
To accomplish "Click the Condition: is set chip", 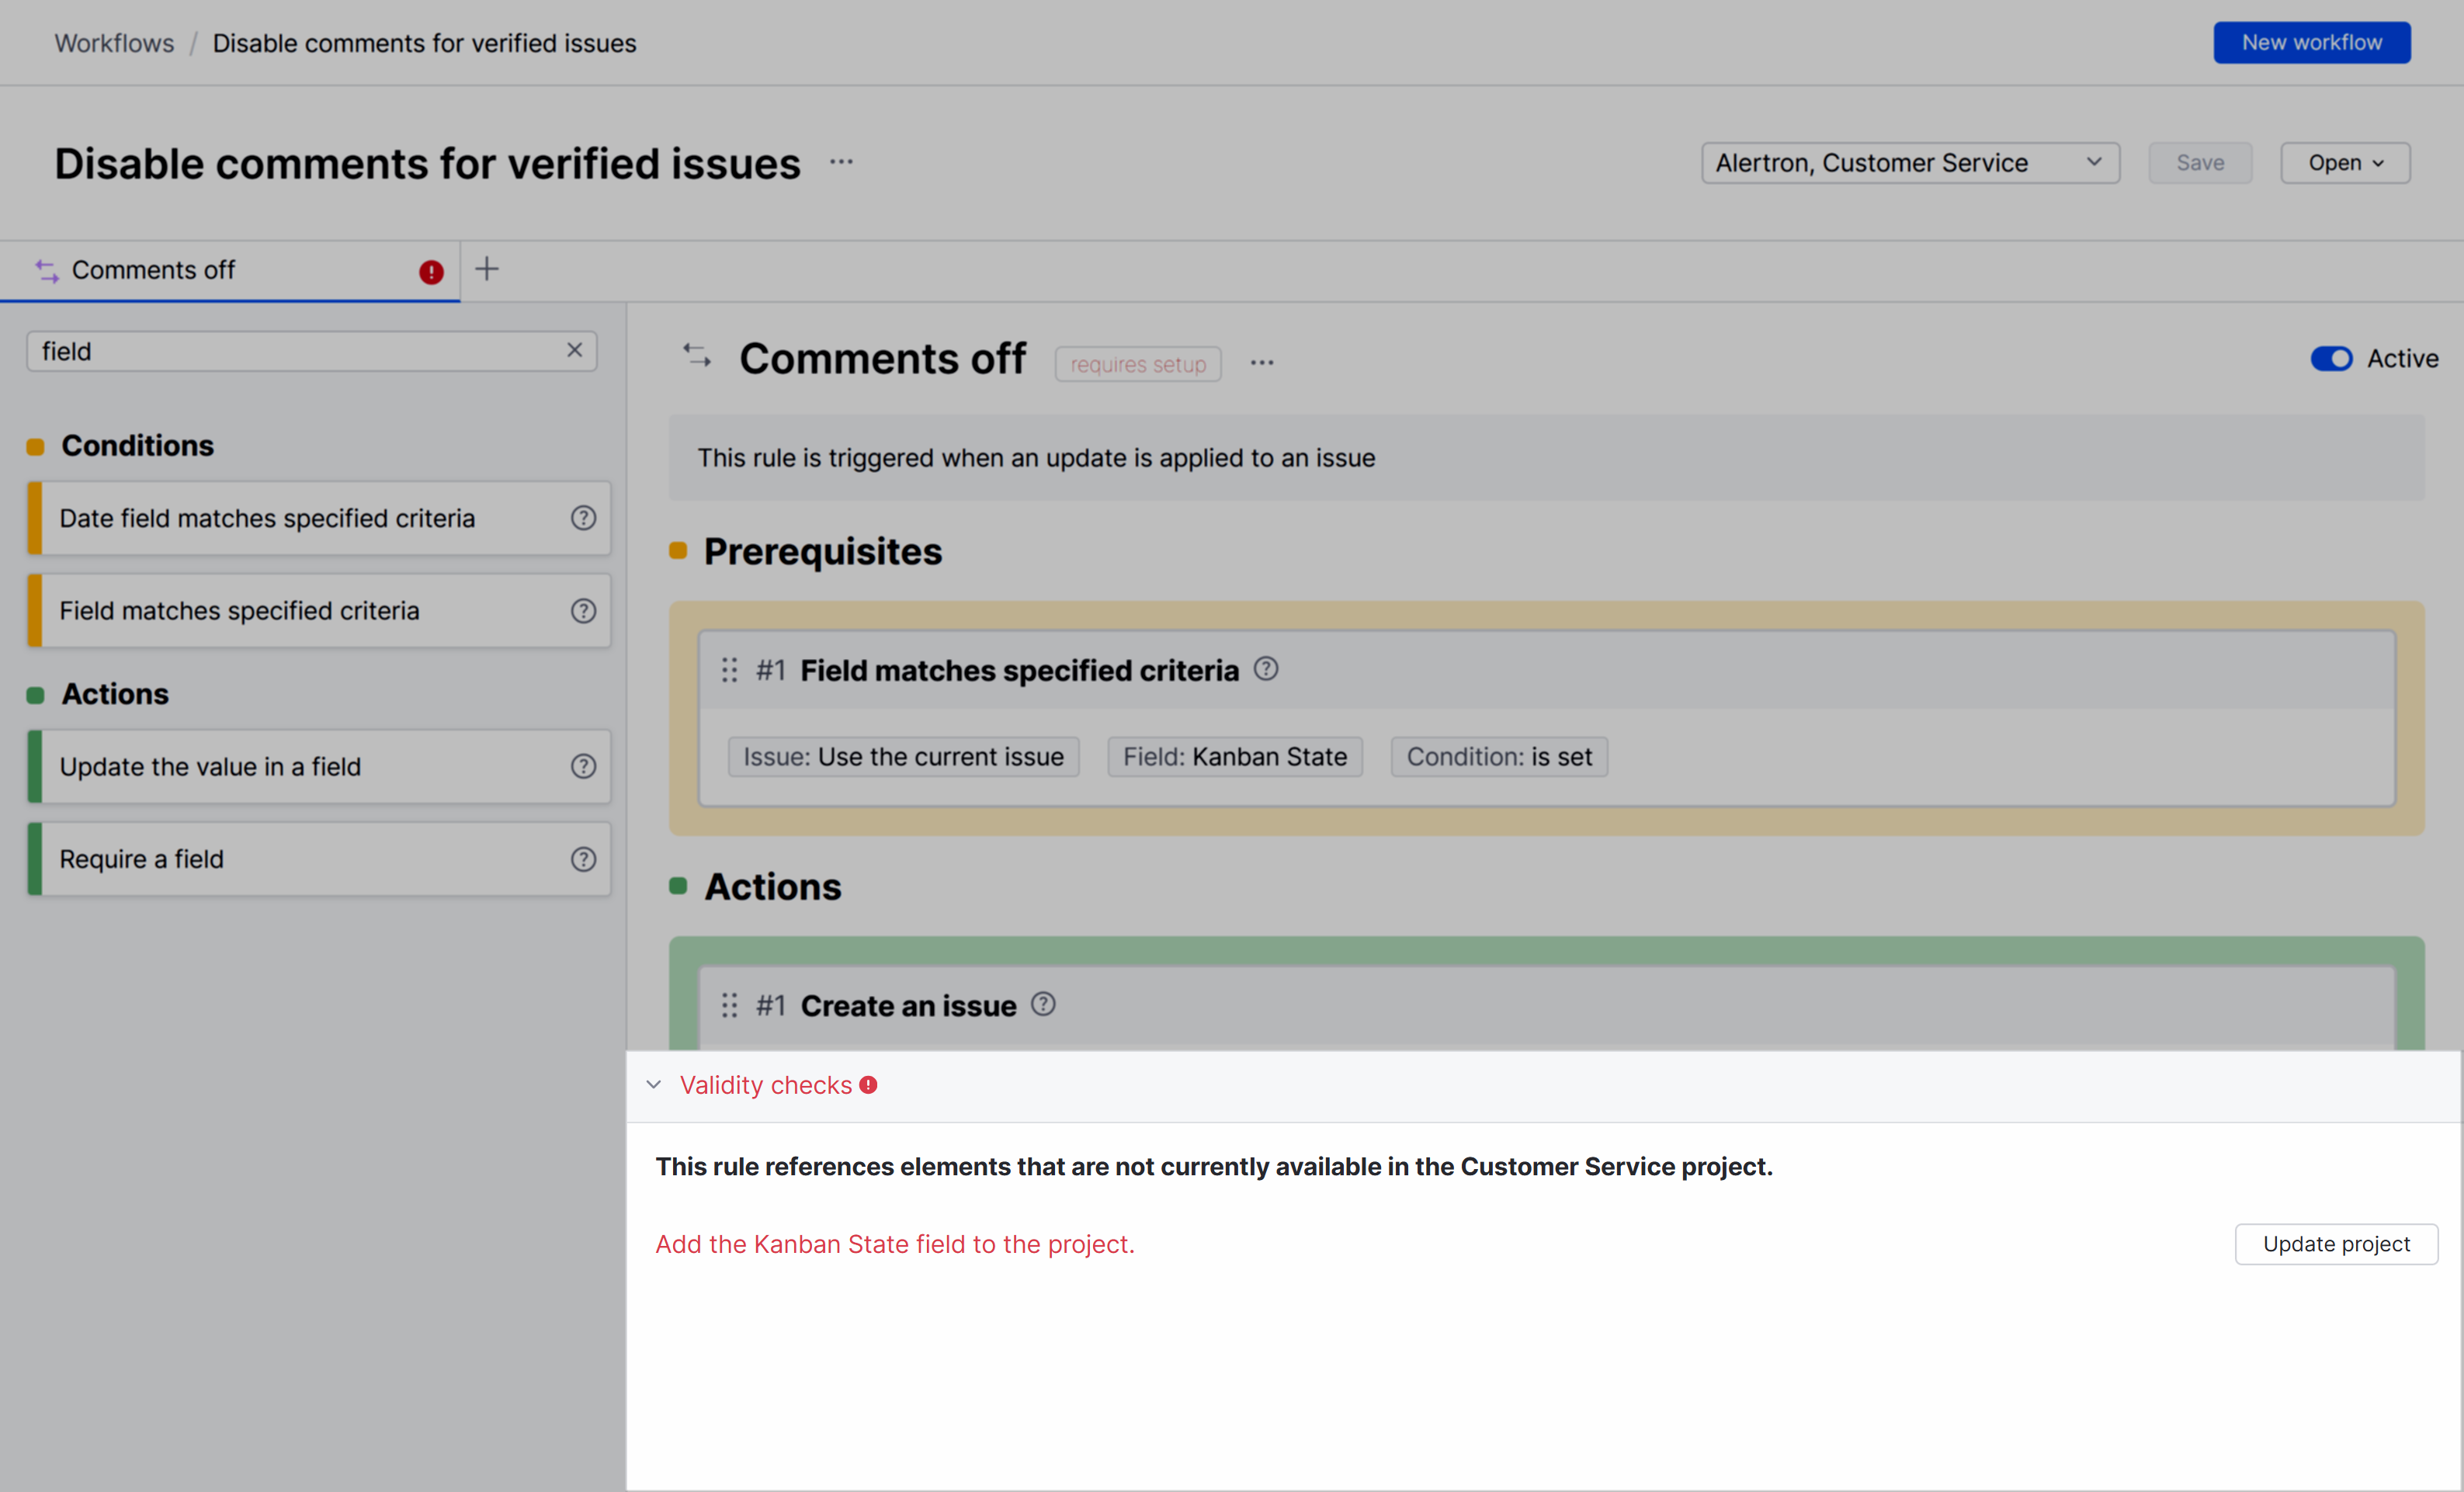I will (x=1498, y=757).
